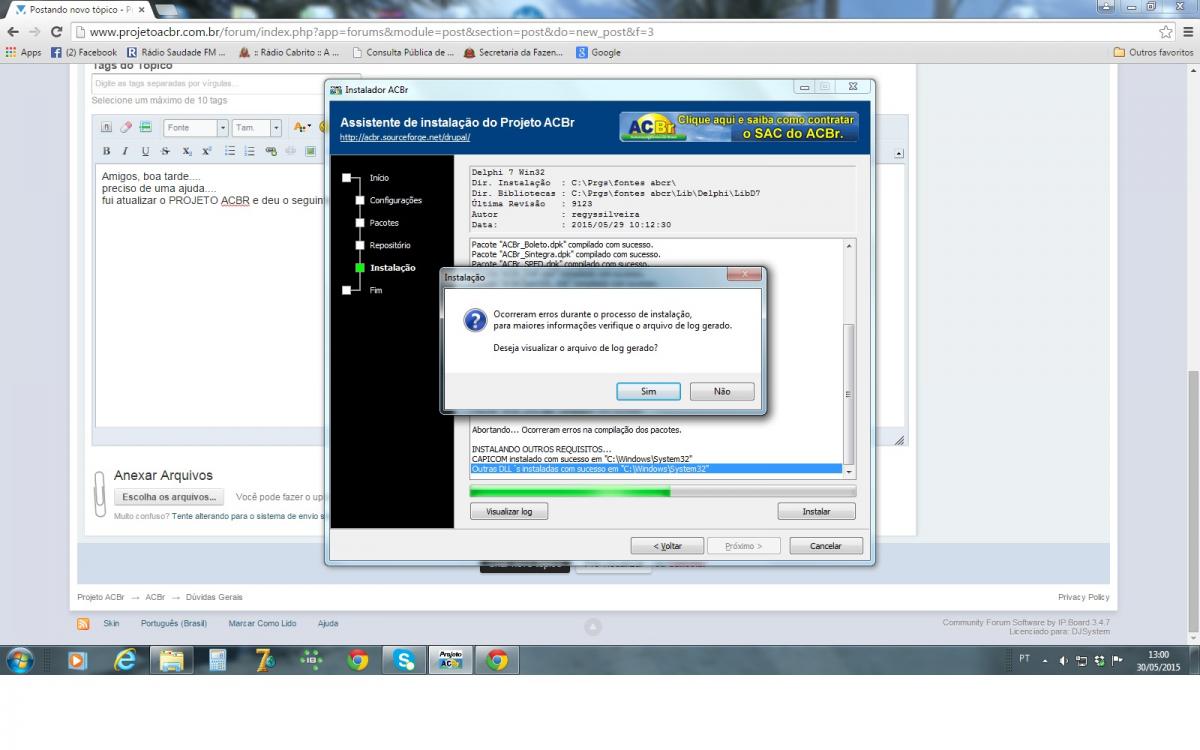Insert bulleted list in the forum editor
The image size is (1200, 750).
[230, 151]
